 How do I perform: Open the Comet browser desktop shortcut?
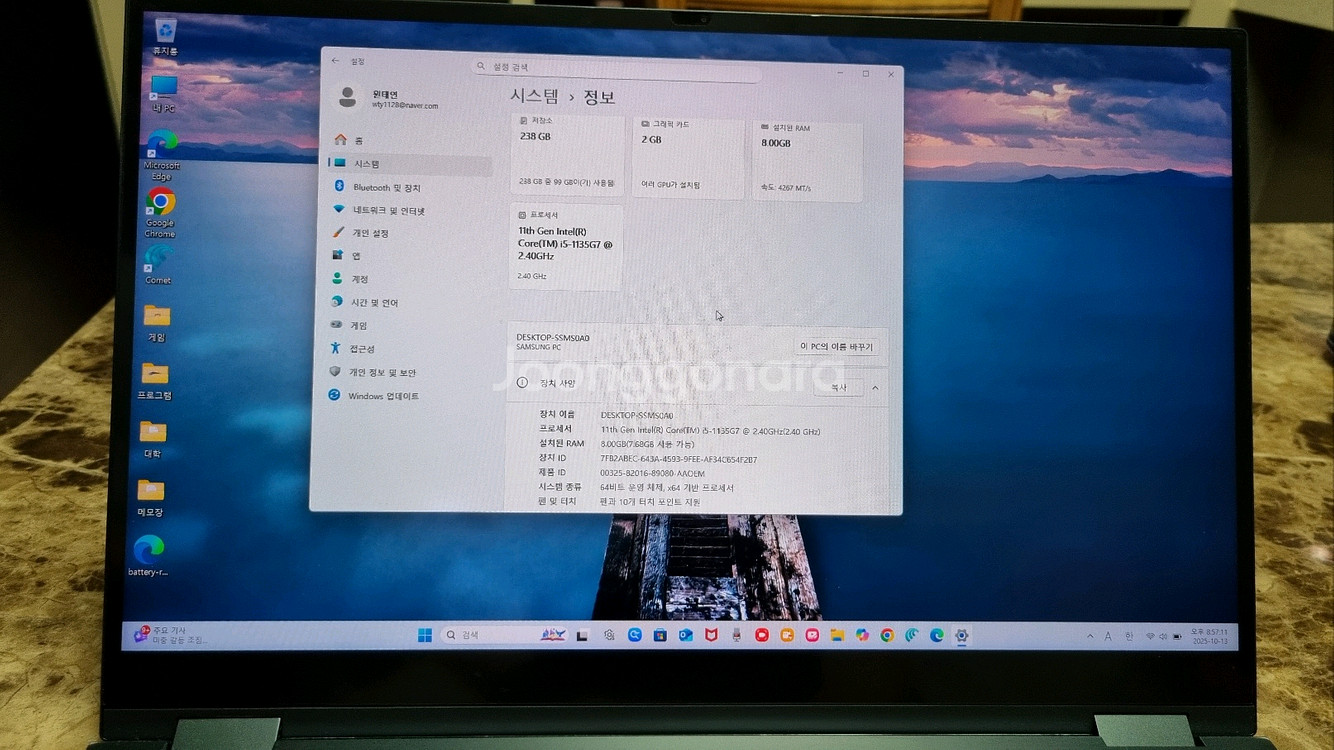coord(157,258)
